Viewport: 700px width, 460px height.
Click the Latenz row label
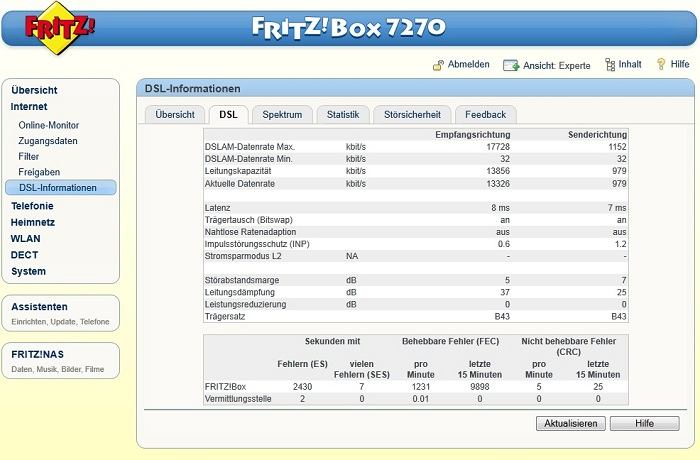(x=217, y=208)
